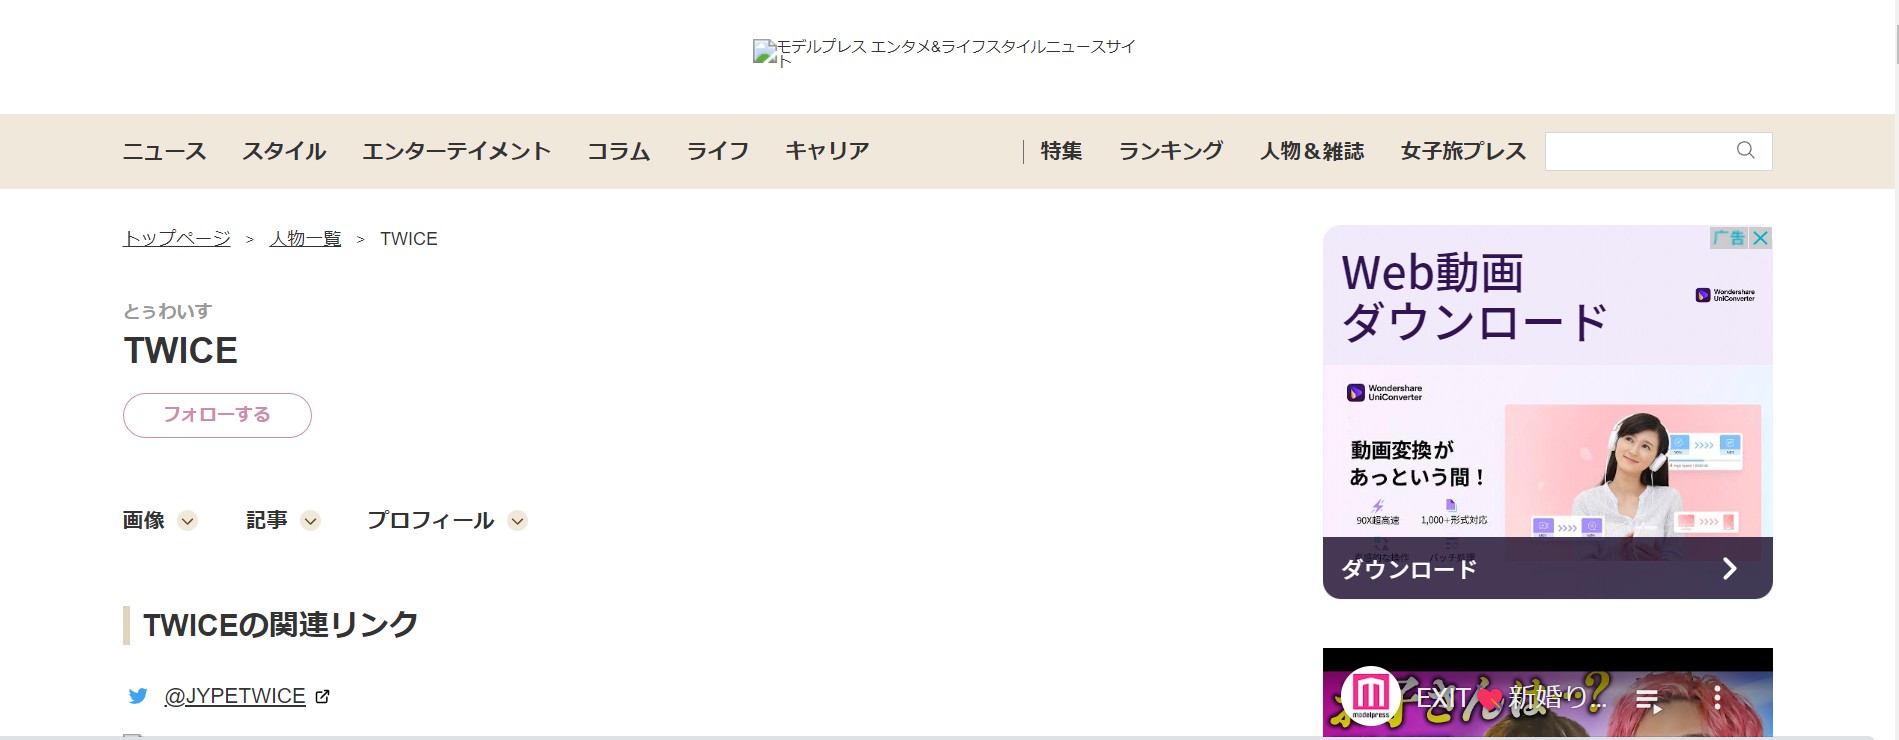Click the とぅわいす reading text
1899x740 pixels.
click(167, 311)
